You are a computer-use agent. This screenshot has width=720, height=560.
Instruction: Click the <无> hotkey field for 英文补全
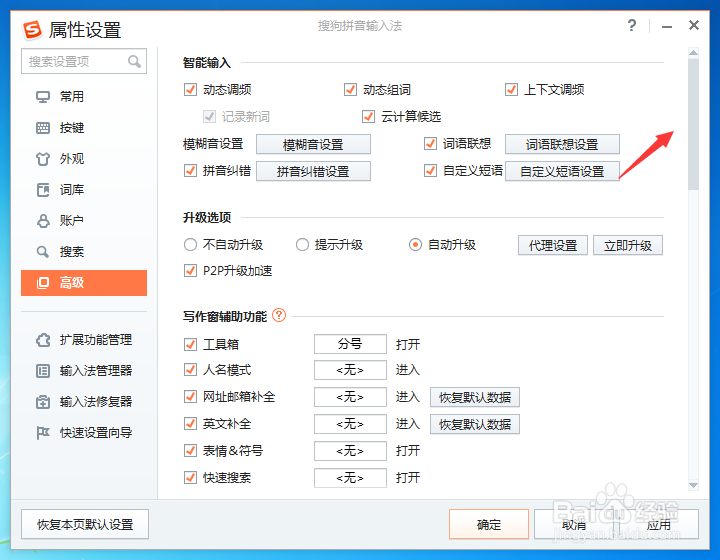pyautogui.click(x=350, y=424)
